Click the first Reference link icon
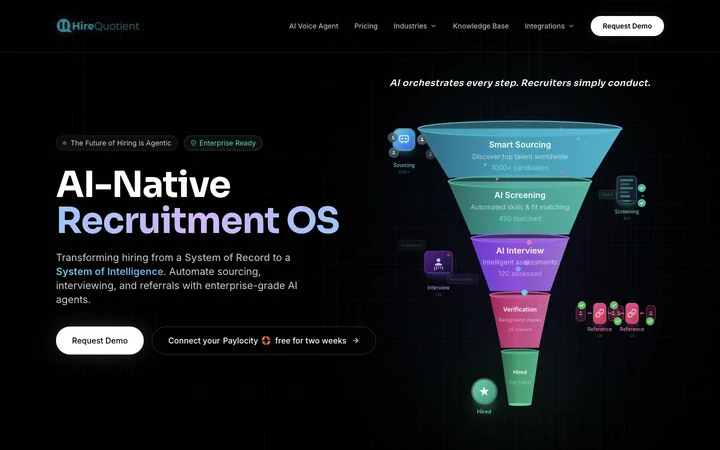Image resolution: width=720 pixels, height=450 pixels. [x=599, y=314]
